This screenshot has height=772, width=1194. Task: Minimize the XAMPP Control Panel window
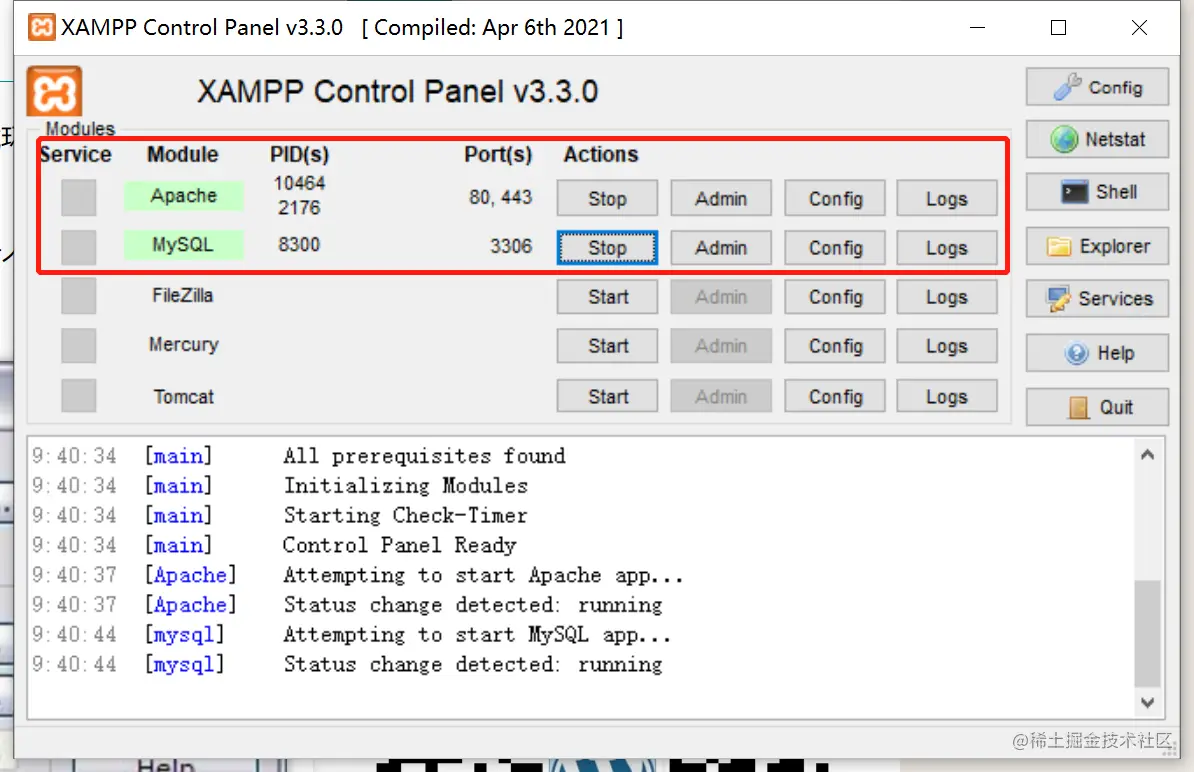pyautogui.click(x=978, y=27)
